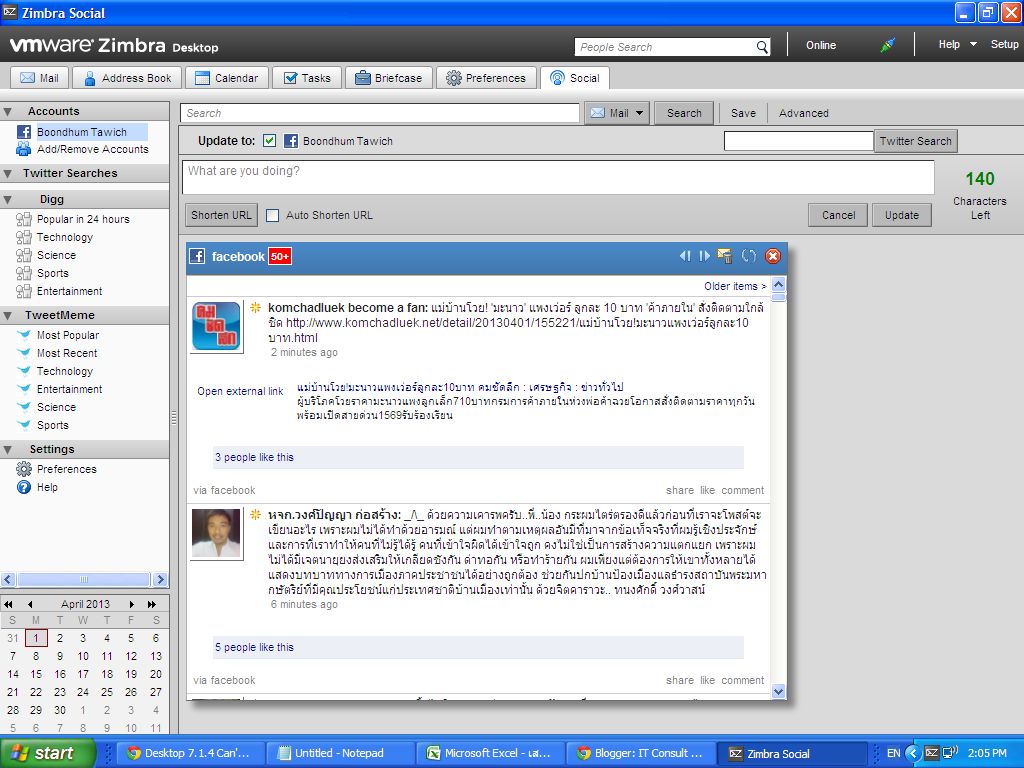This screenshot has width=1024, height=768.
Task: Click the green connection status icon
Action: point(887,45)
